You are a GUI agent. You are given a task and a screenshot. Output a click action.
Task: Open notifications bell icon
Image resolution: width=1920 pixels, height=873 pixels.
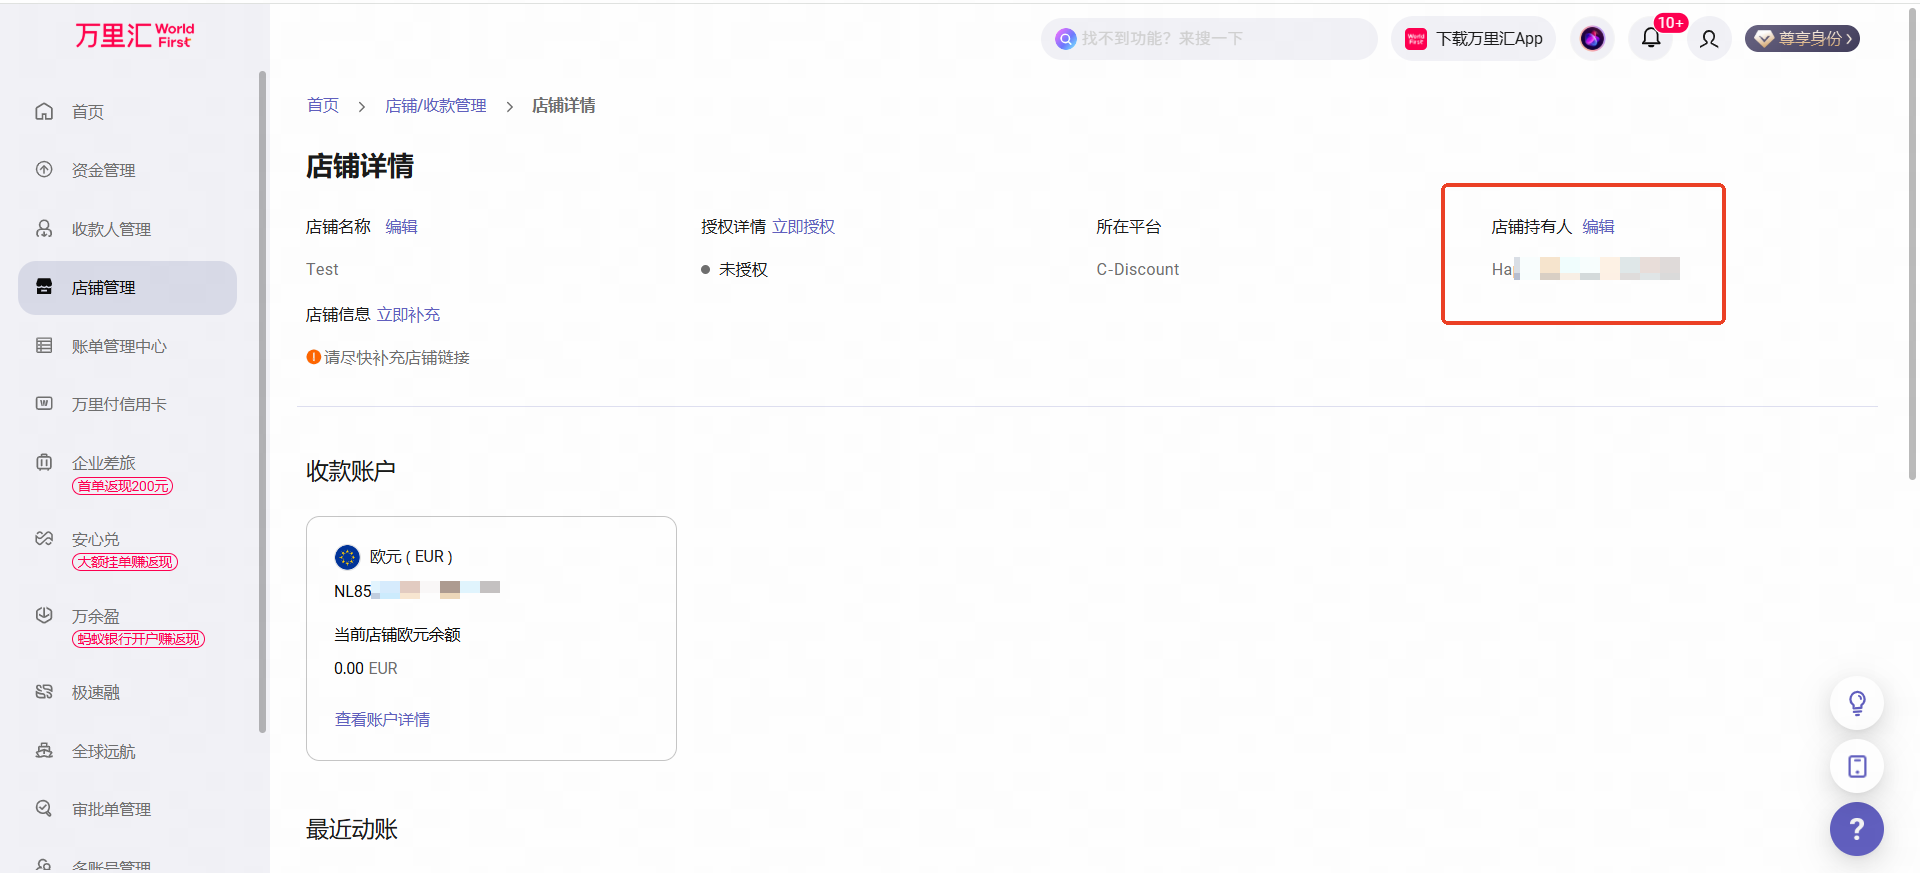click(1651, 39)
